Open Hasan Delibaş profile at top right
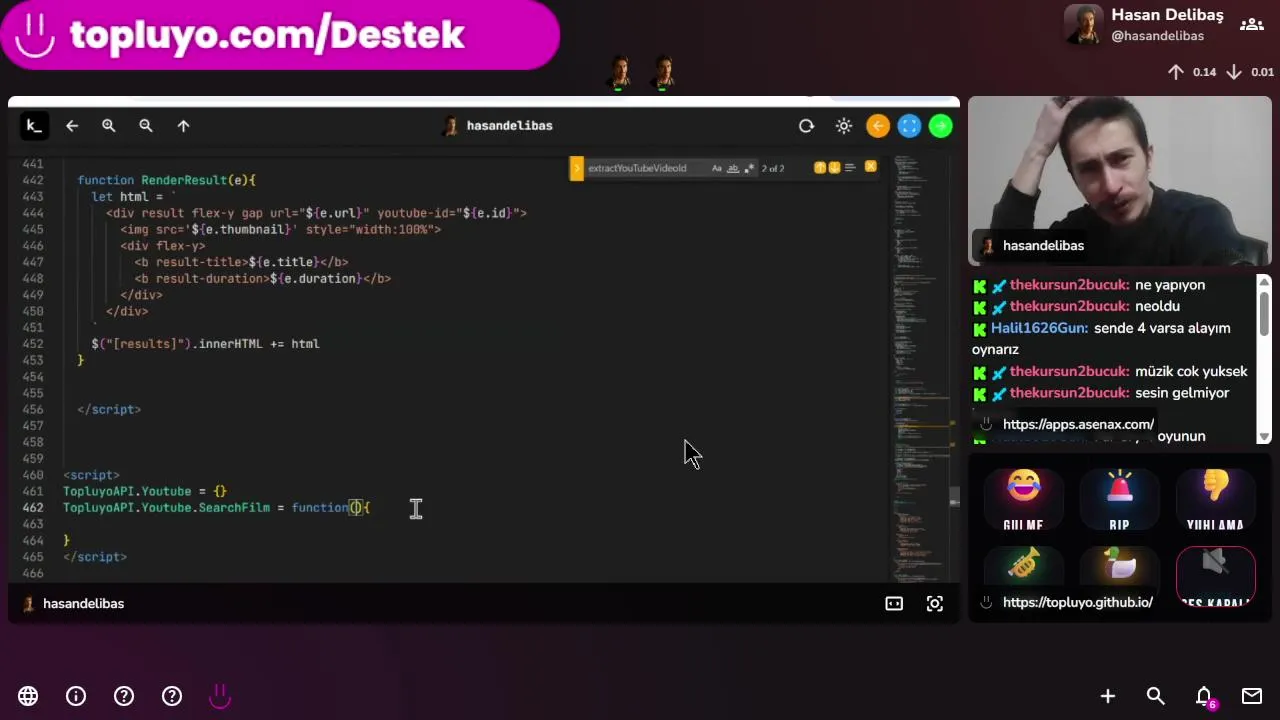 [x=1144, y=25]
